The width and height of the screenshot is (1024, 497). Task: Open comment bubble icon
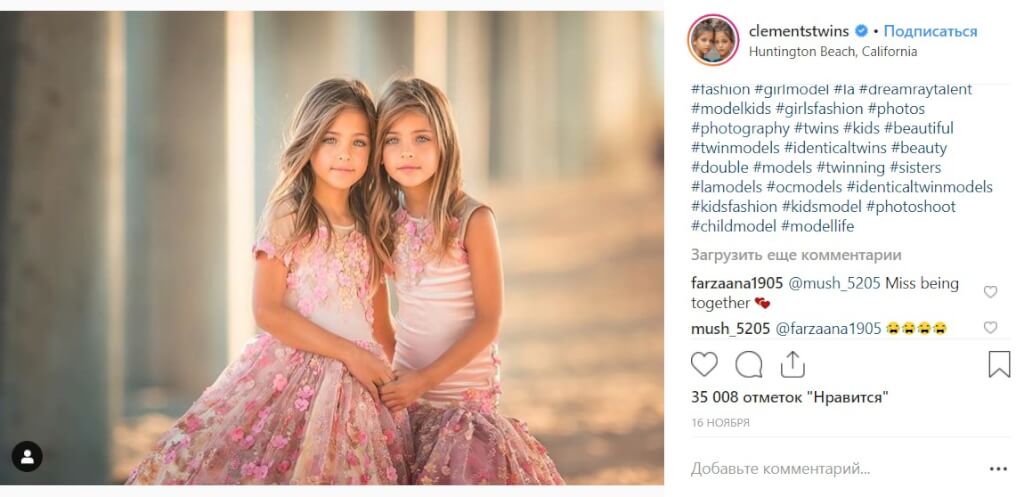pyautogui.click(x=748, y=364)
